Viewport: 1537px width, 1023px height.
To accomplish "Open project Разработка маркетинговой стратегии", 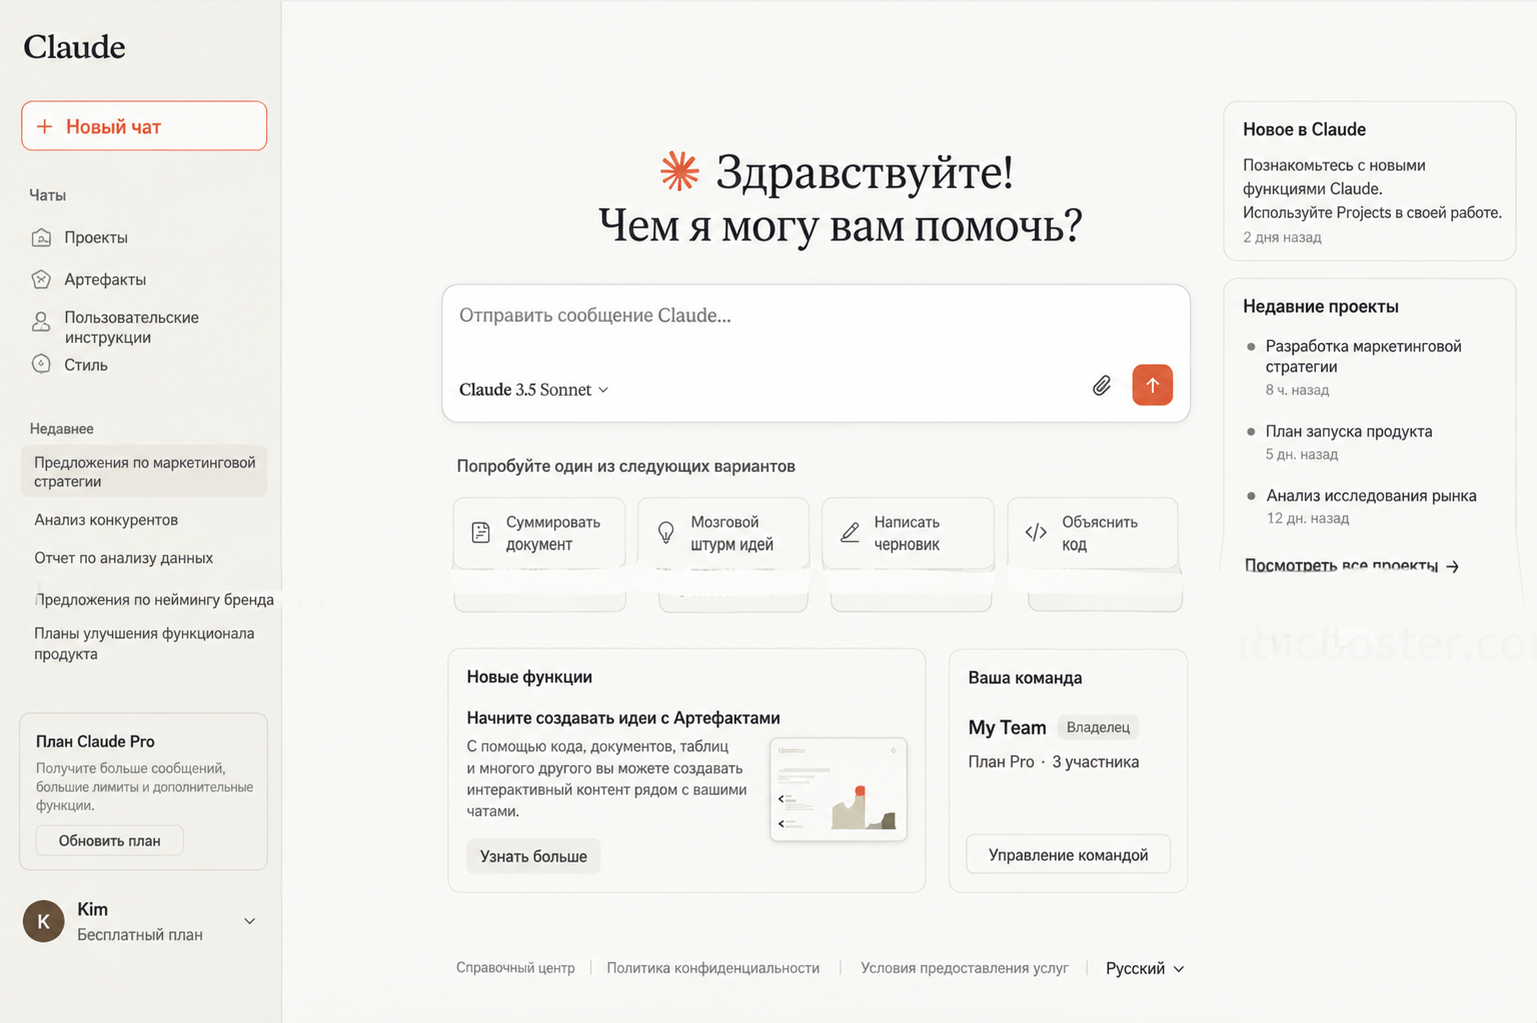I will coord(1364,356).
